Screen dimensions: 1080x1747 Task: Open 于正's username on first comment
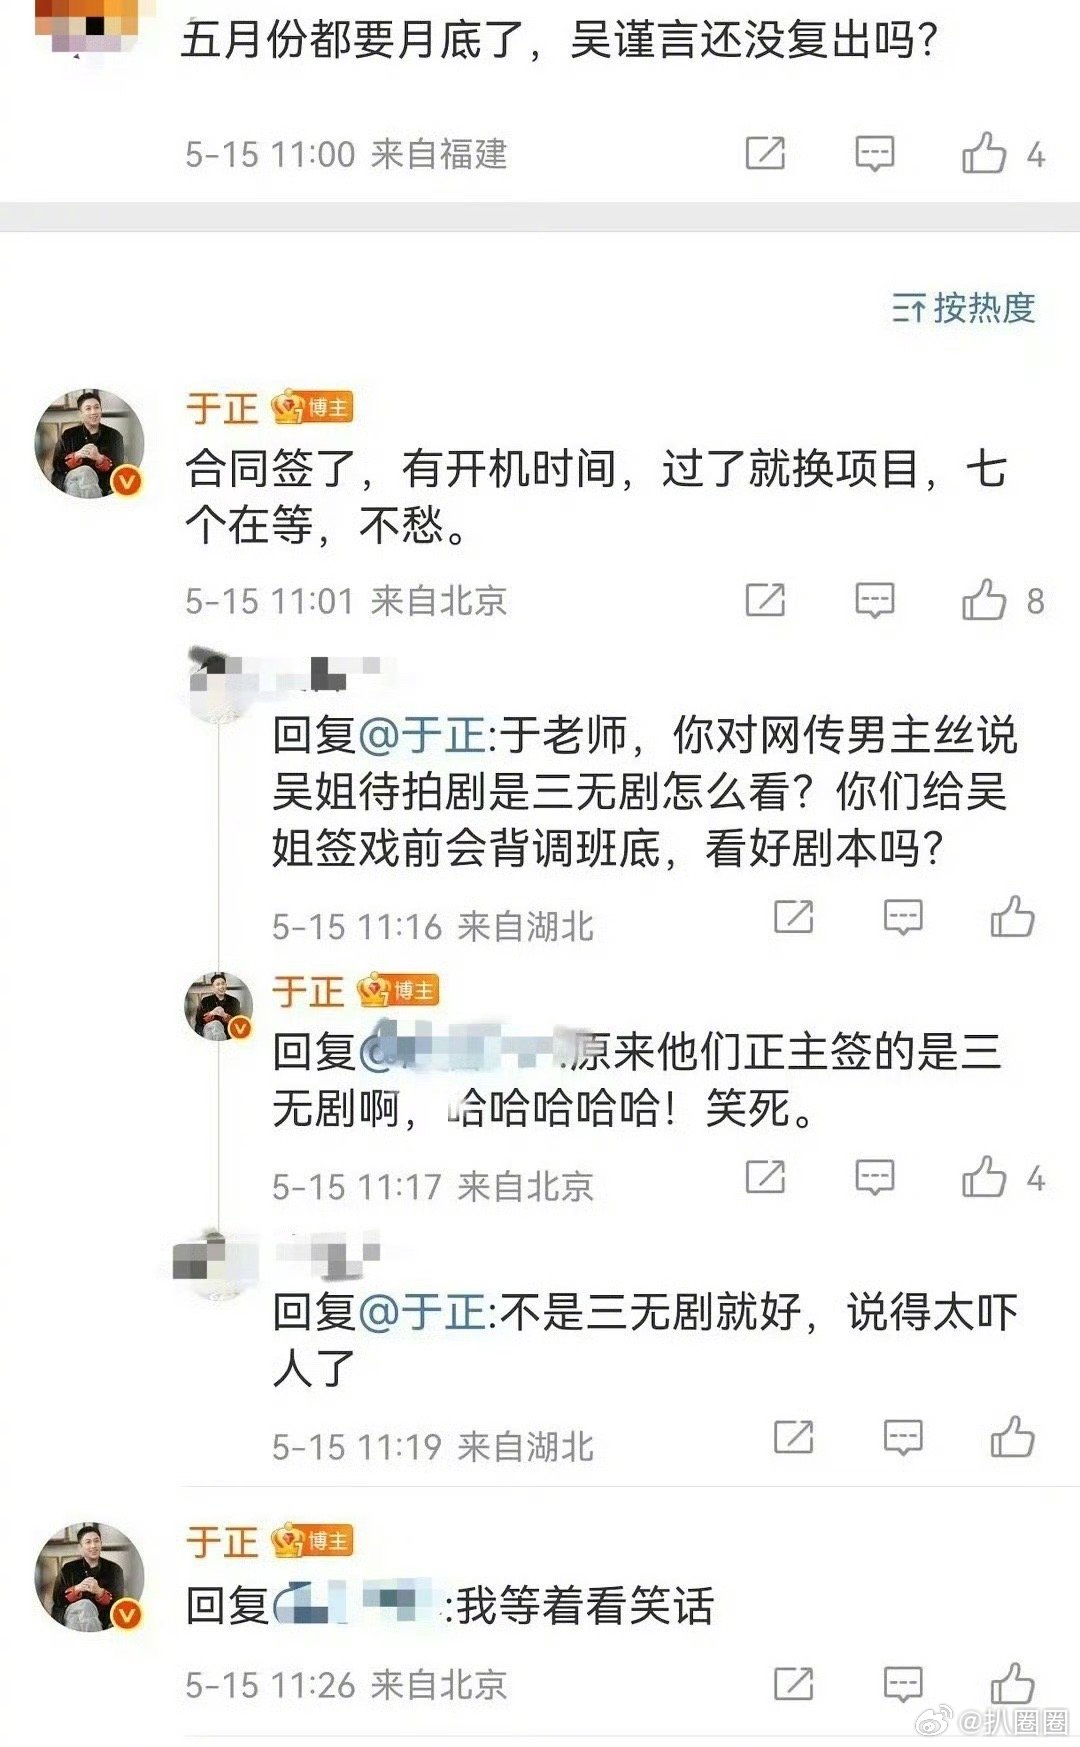[222, 408]
